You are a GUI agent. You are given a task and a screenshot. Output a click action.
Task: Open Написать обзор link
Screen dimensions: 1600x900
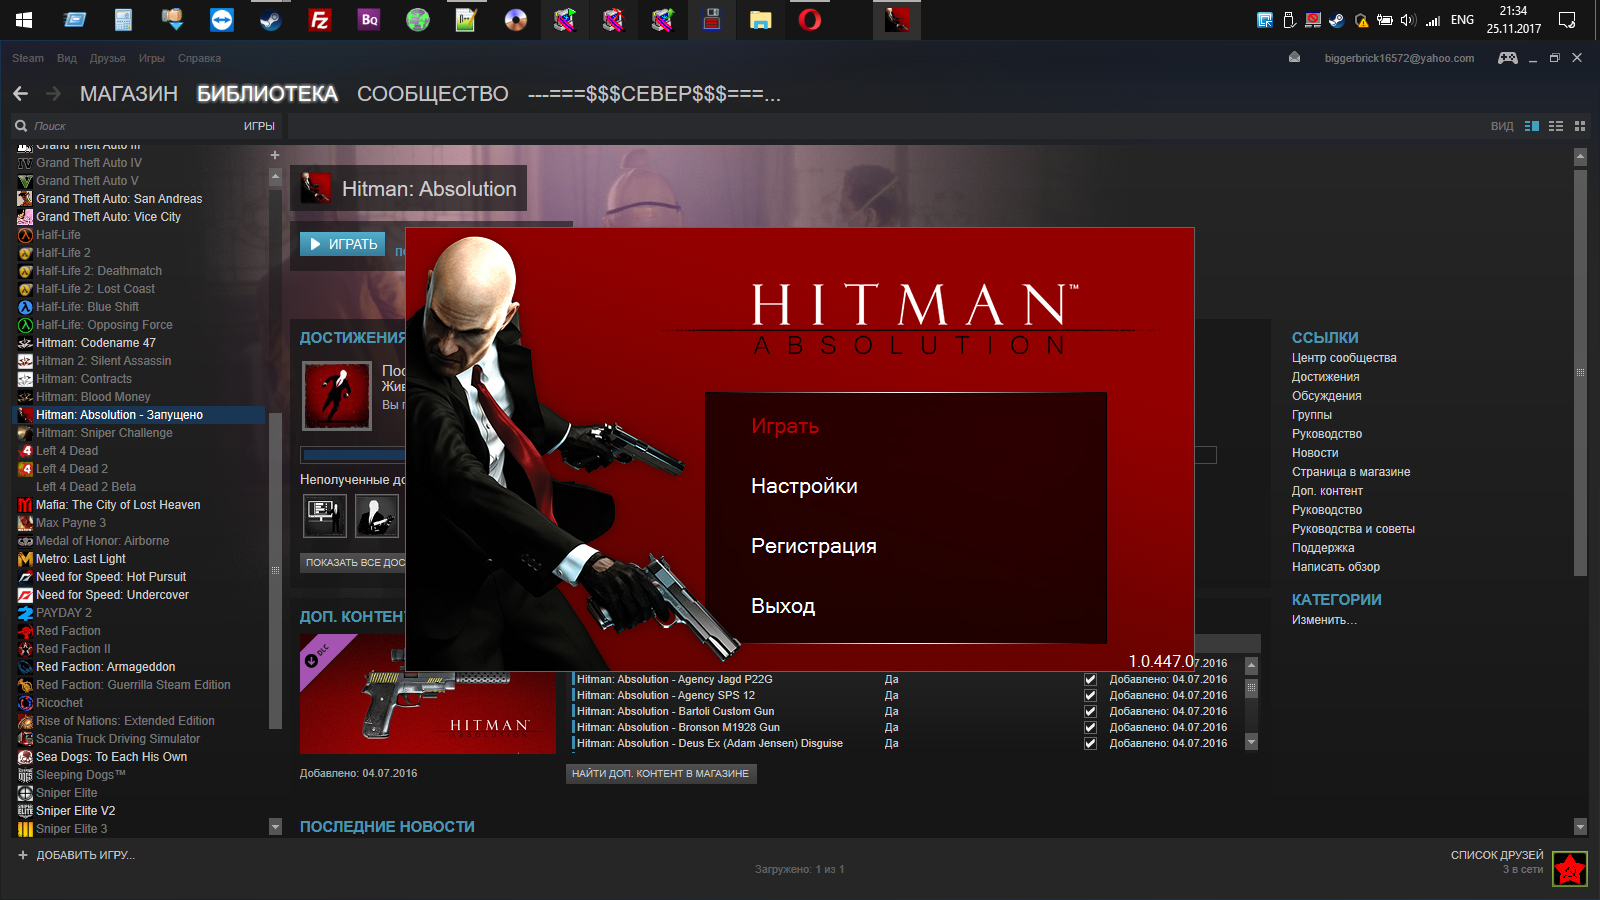1335,567
